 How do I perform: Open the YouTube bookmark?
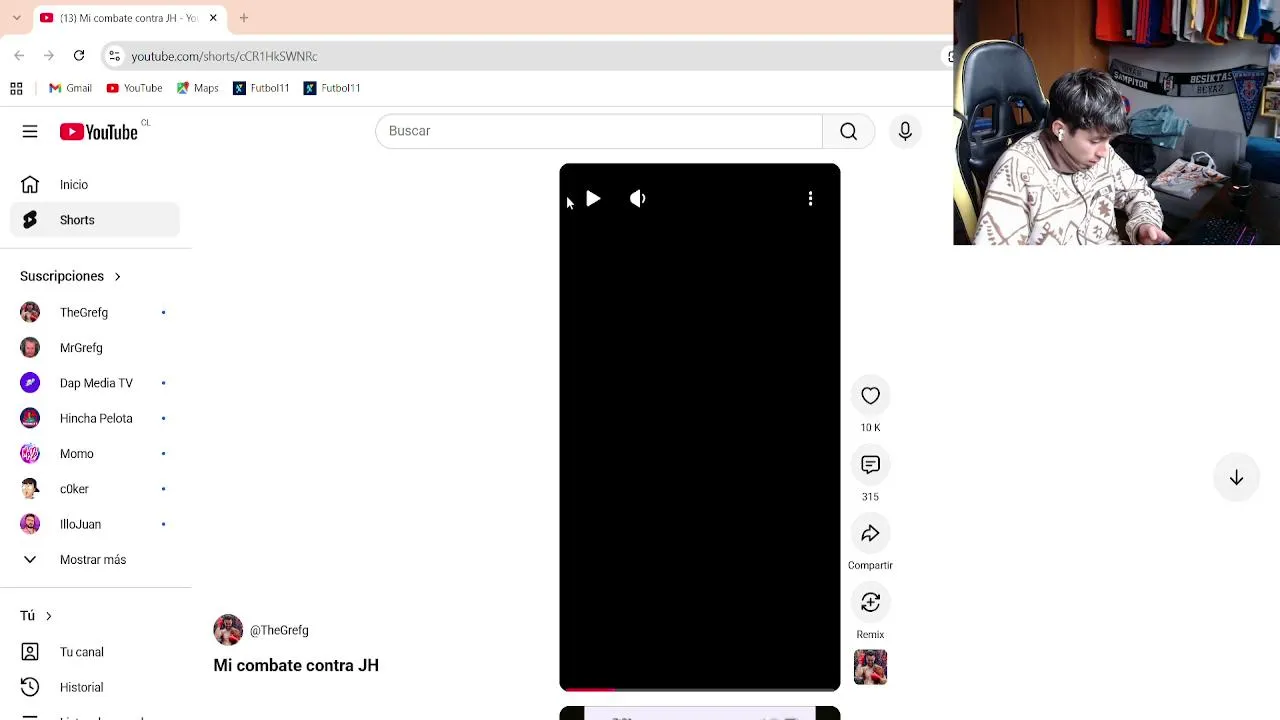[x=134, y=88]
